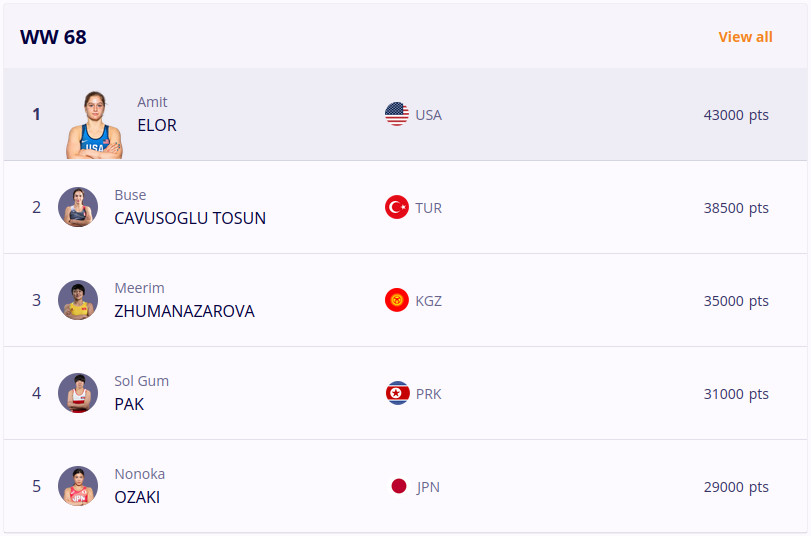
Task: Click the 43000 pts score
Action: pyautogui.click(x=735, y=115)
